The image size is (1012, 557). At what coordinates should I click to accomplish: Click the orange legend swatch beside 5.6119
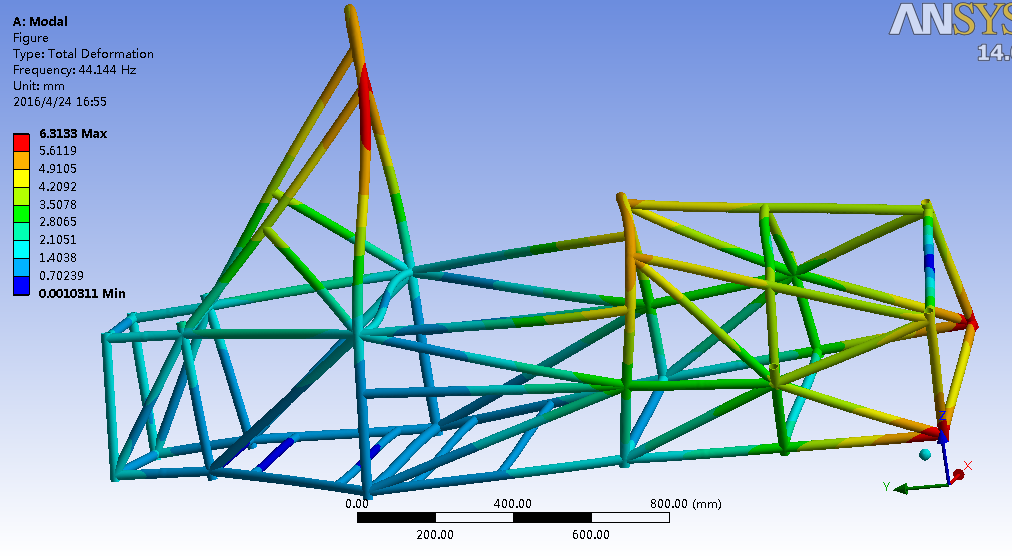click(21, 161)
